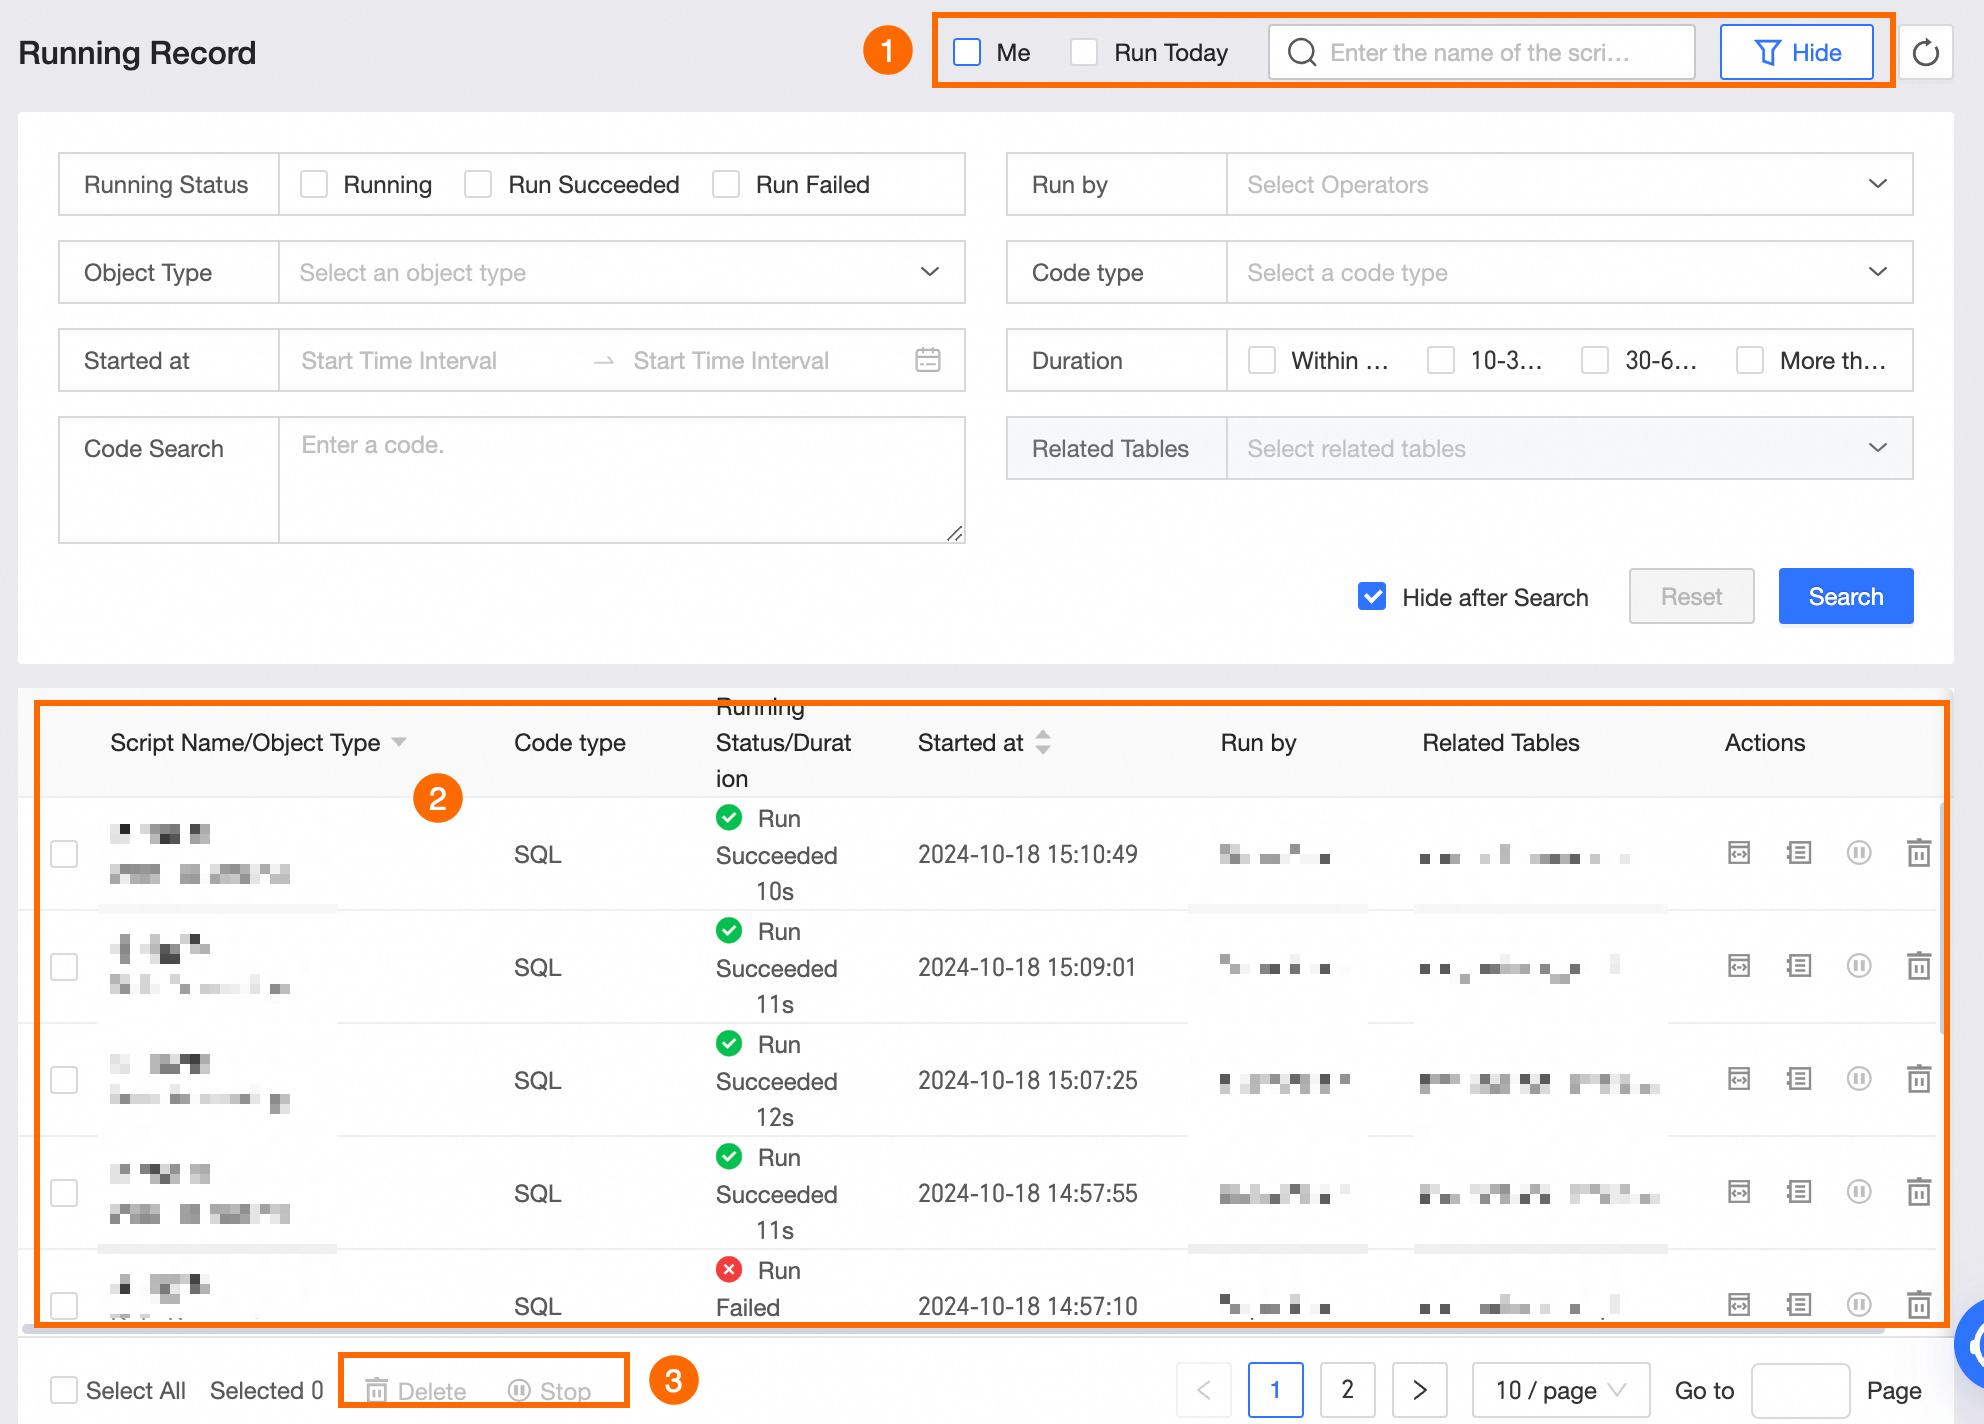The height and width of the screenshot is (1424, 1984).
Task: Click the Hide filter button
Action: 1796,52
